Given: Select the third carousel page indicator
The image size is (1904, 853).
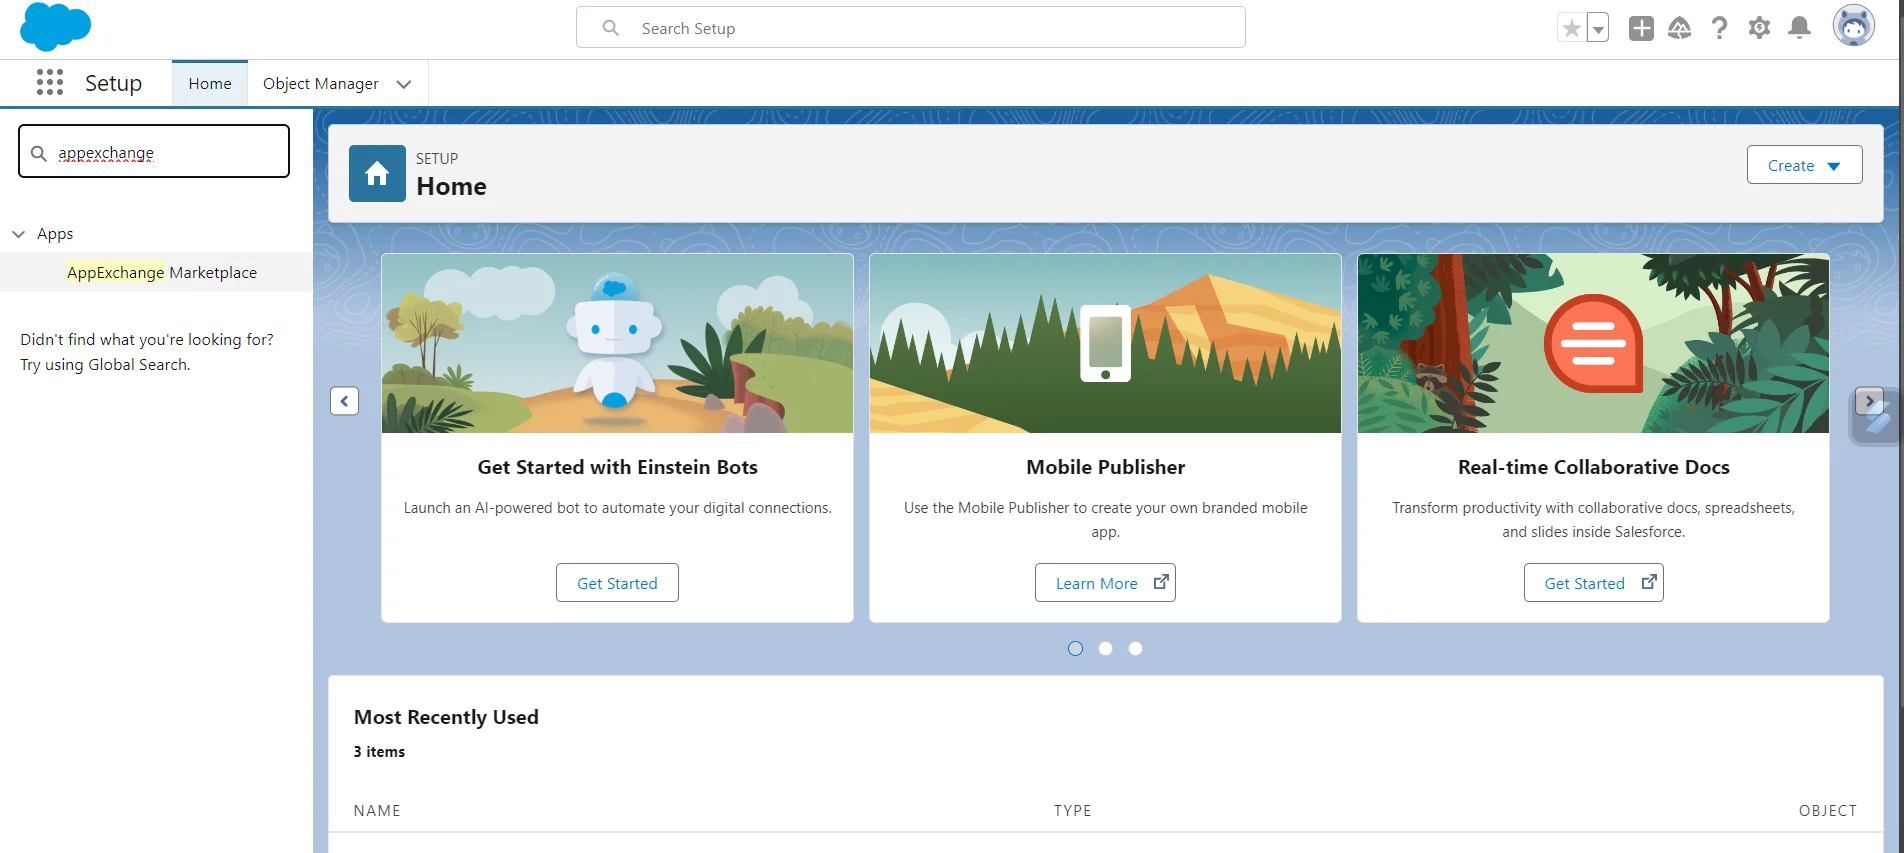Looking at the screenshot, I should click(x=1135, y=648).
